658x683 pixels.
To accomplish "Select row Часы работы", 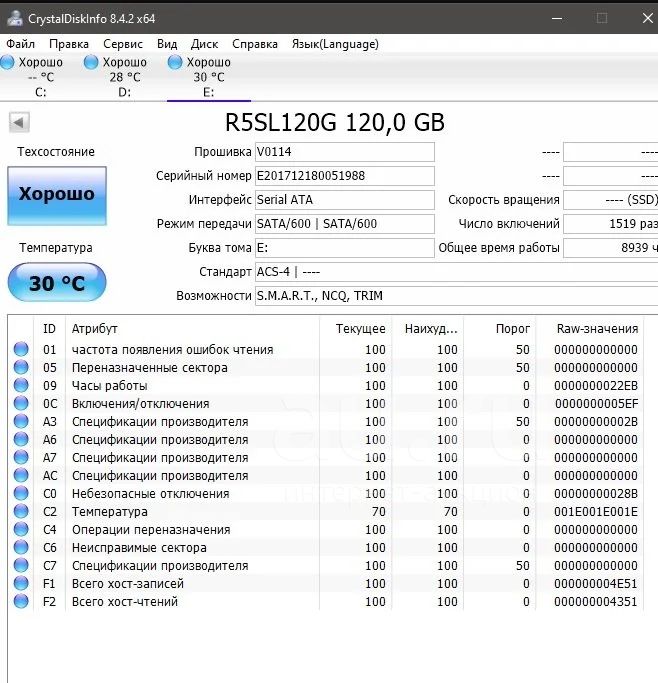I will click(x=326, y=385).
